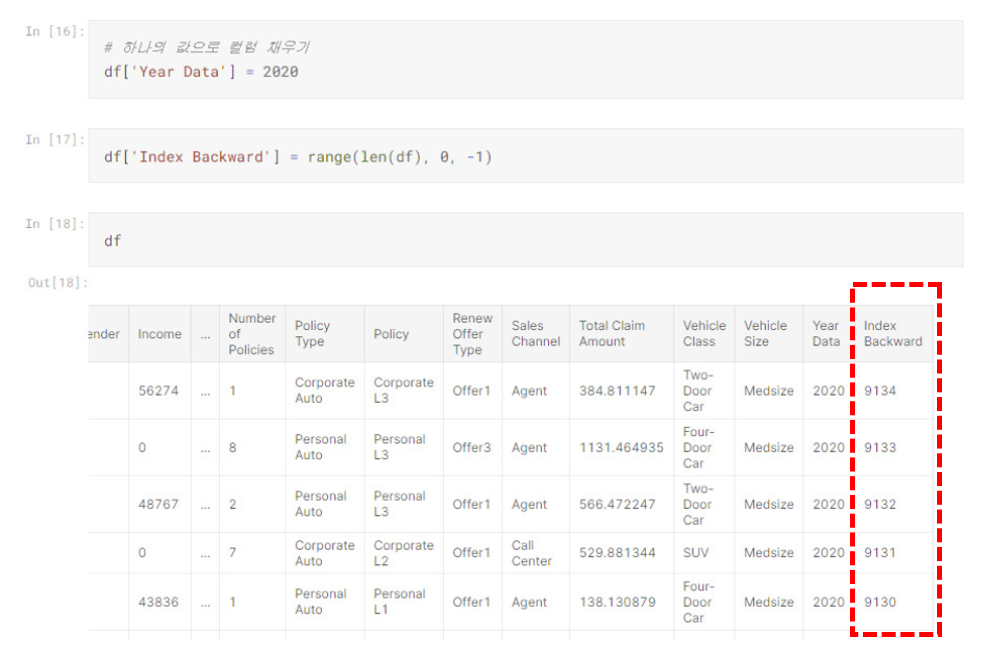Click Index Backward value 9132
This screenshot has height=661, width=994.
click(x=880, y=504)
